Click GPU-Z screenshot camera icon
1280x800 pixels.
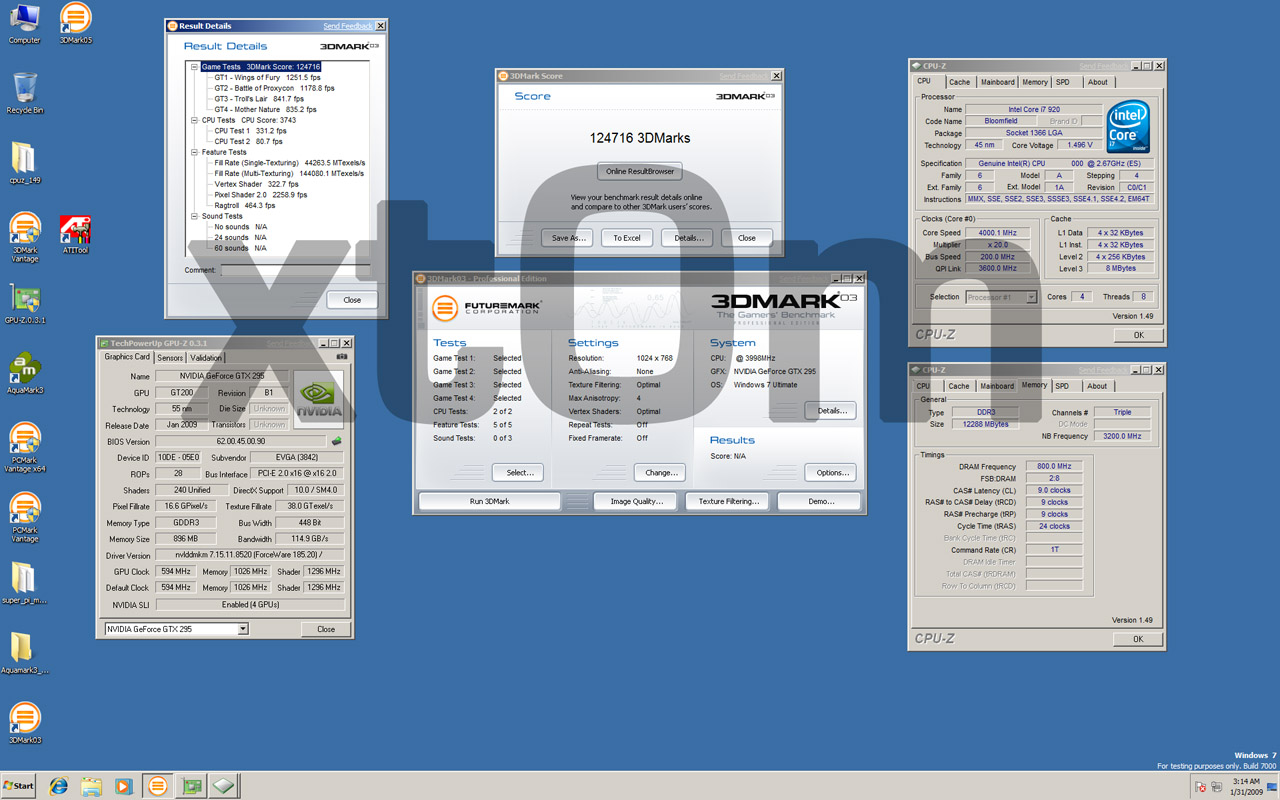pyautogui.click(x=342, y=357)
